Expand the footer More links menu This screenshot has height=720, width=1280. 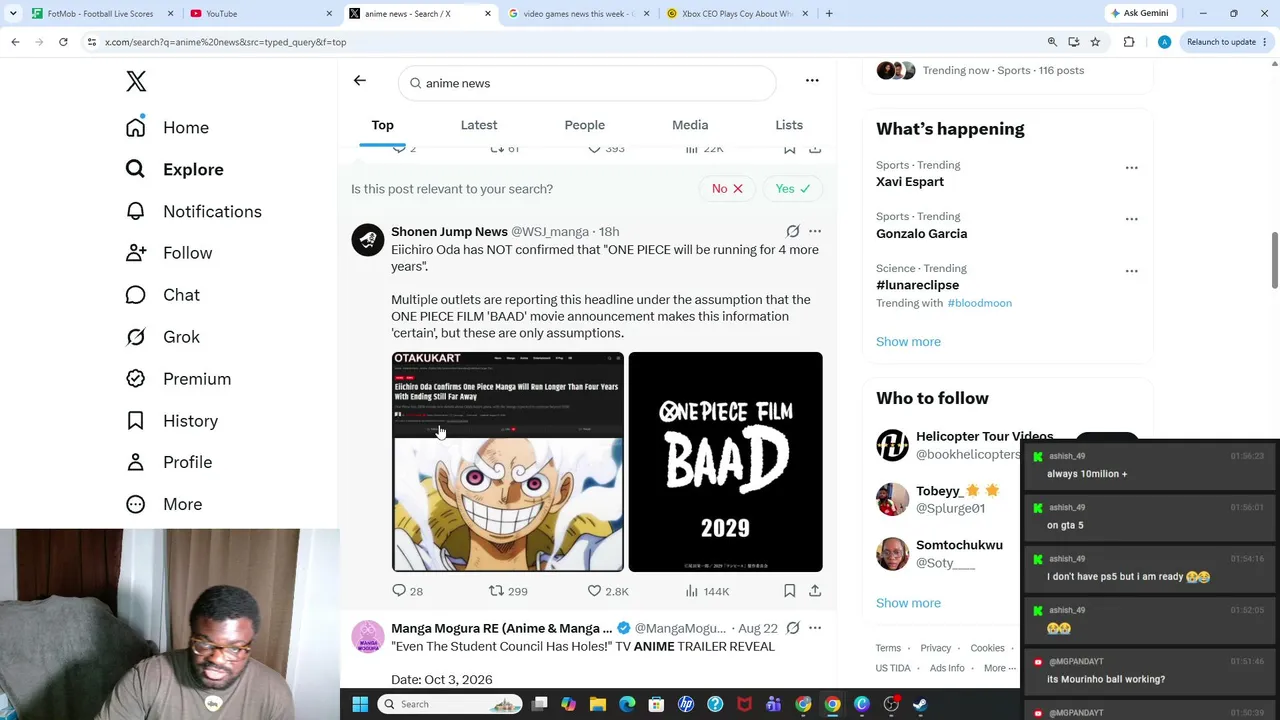[999, 669]
